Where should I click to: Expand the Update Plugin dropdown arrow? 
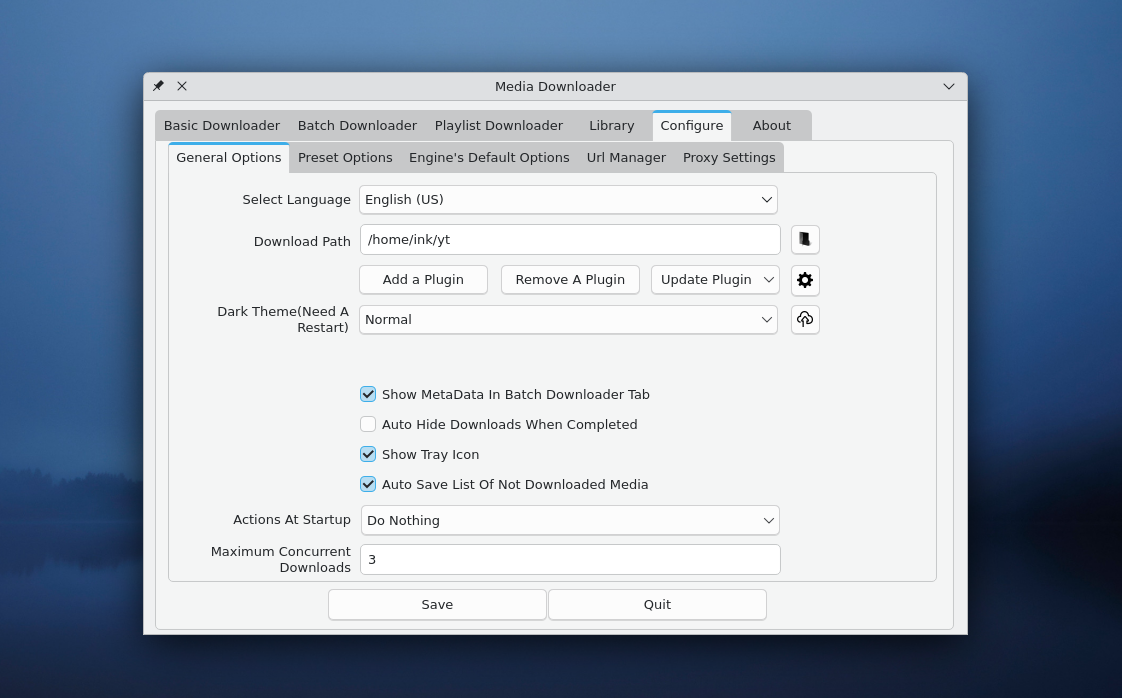tap(768, 279)
